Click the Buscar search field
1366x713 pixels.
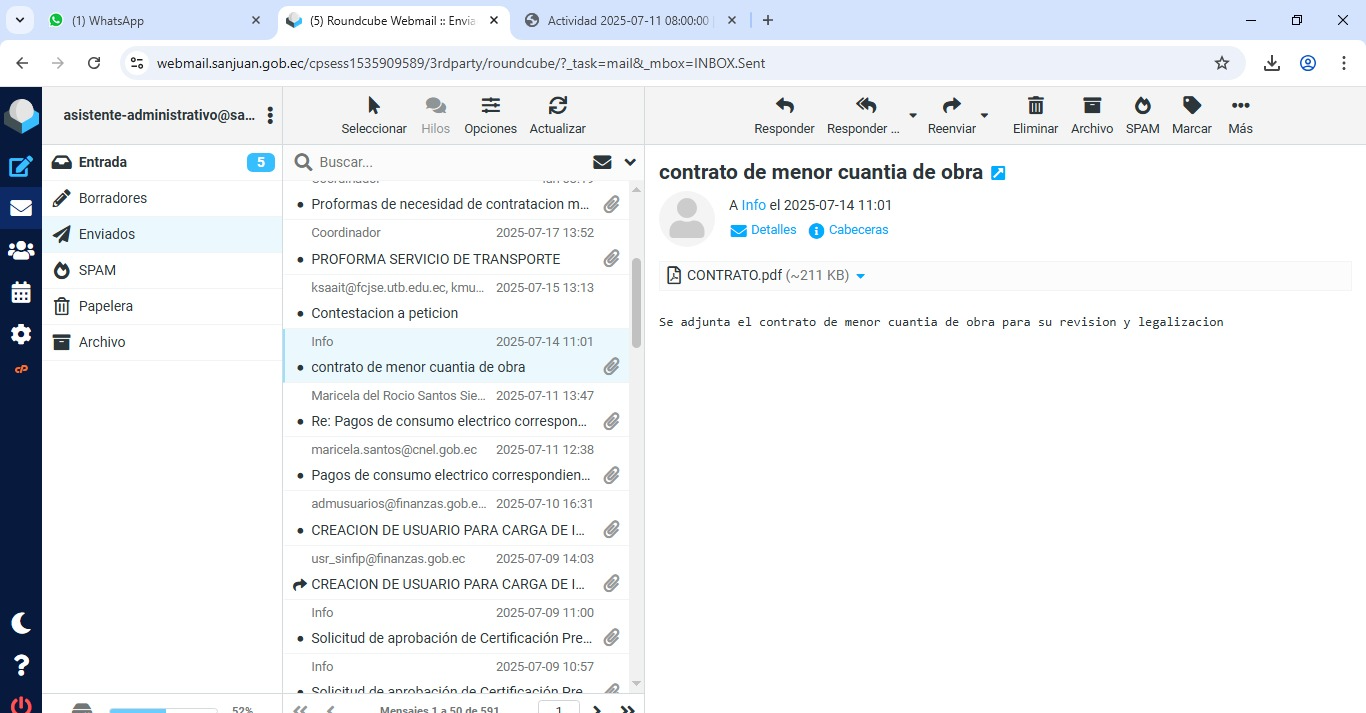point(450,162)
